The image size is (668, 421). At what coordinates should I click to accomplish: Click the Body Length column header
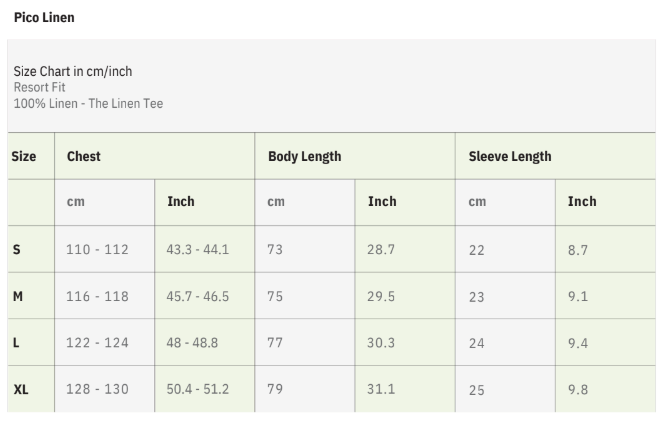point(304,156)
